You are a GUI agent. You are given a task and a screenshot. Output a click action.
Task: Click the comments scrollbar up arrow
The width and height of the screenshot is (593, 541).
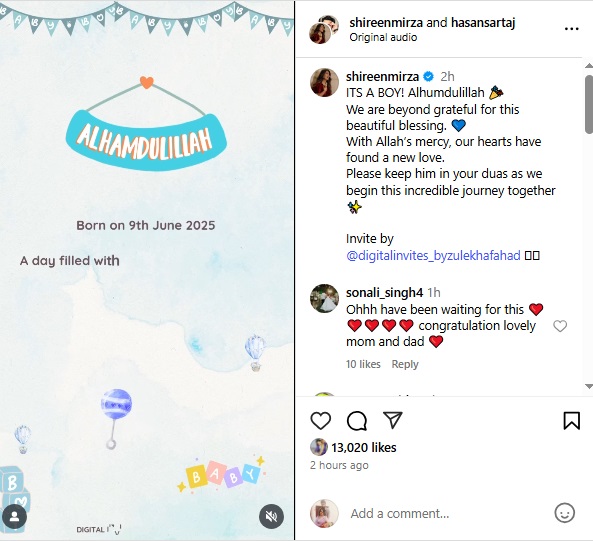pyautogui.click(x=588, y=65)
